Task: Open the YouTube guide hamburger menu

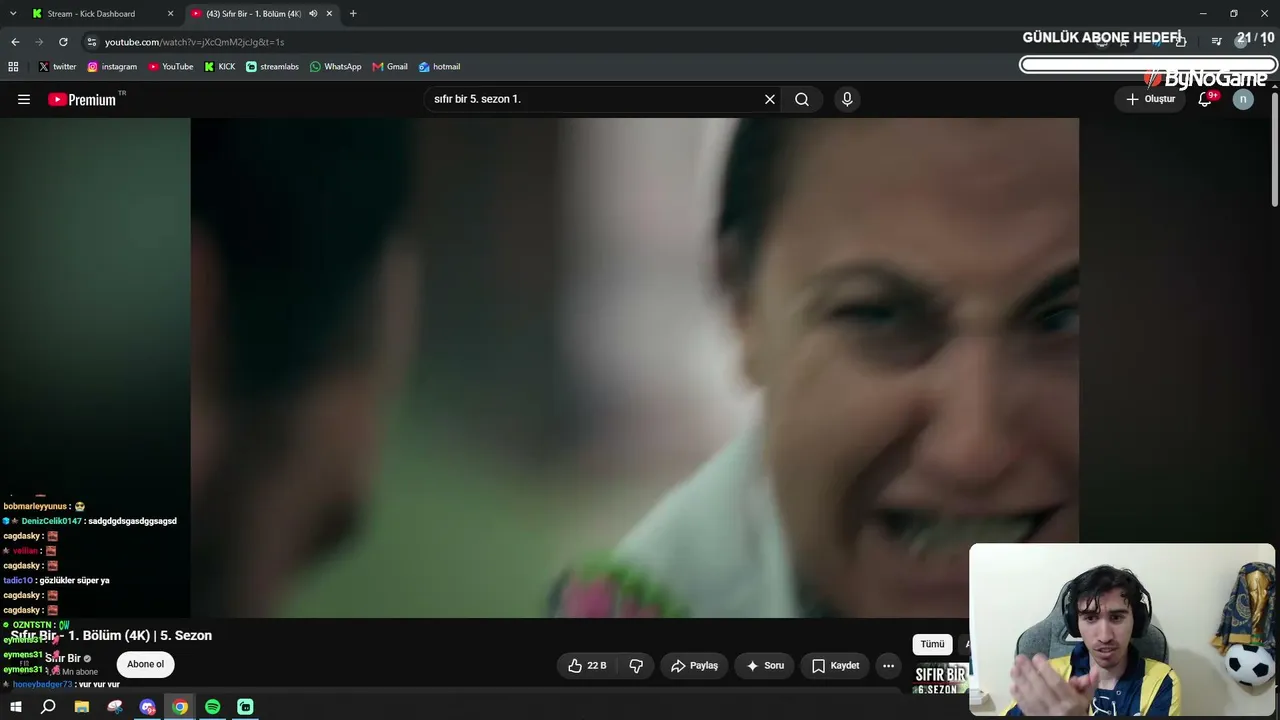Action: coord(24,99)
